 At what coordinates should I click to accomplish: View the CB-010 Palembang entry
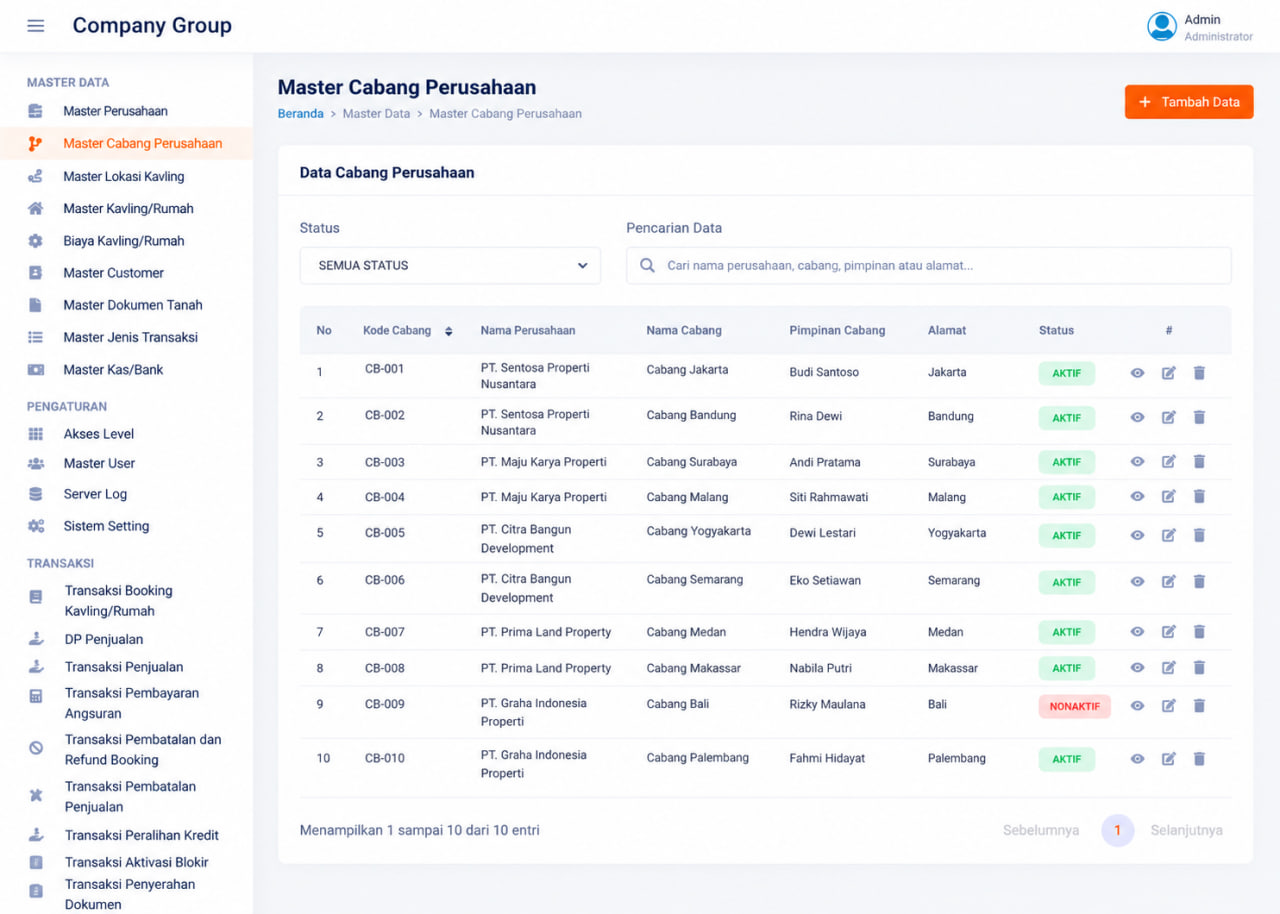click(x=1137, y=759)
